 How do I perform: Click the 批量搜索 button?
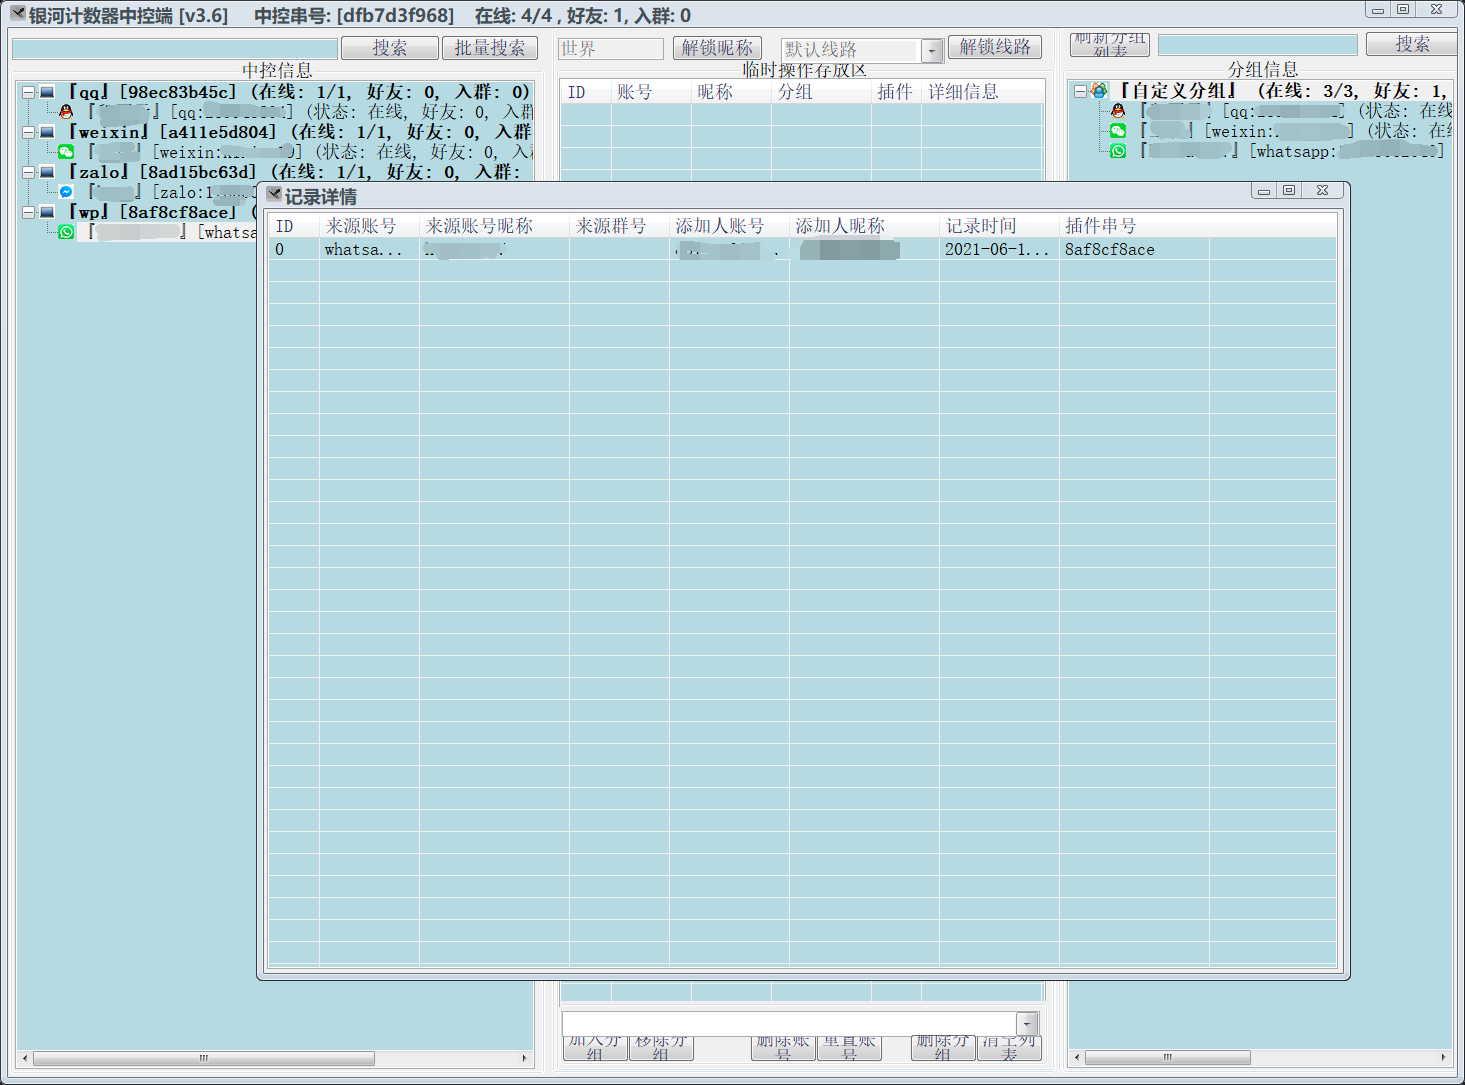click(x=490, y=48)
